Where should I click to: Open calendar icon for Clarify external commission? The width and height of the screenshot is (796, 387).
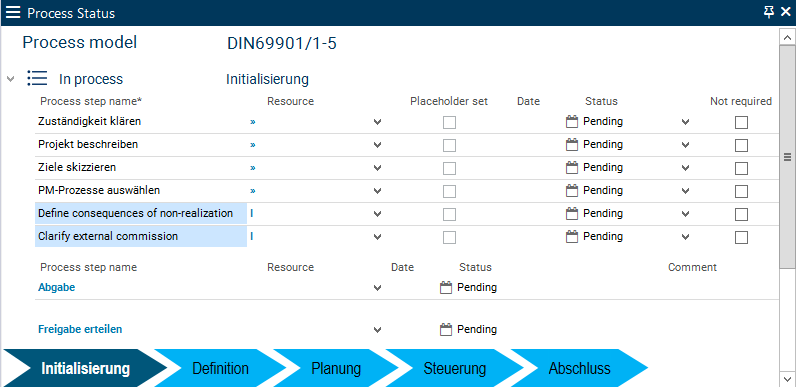tap(572, 236)
